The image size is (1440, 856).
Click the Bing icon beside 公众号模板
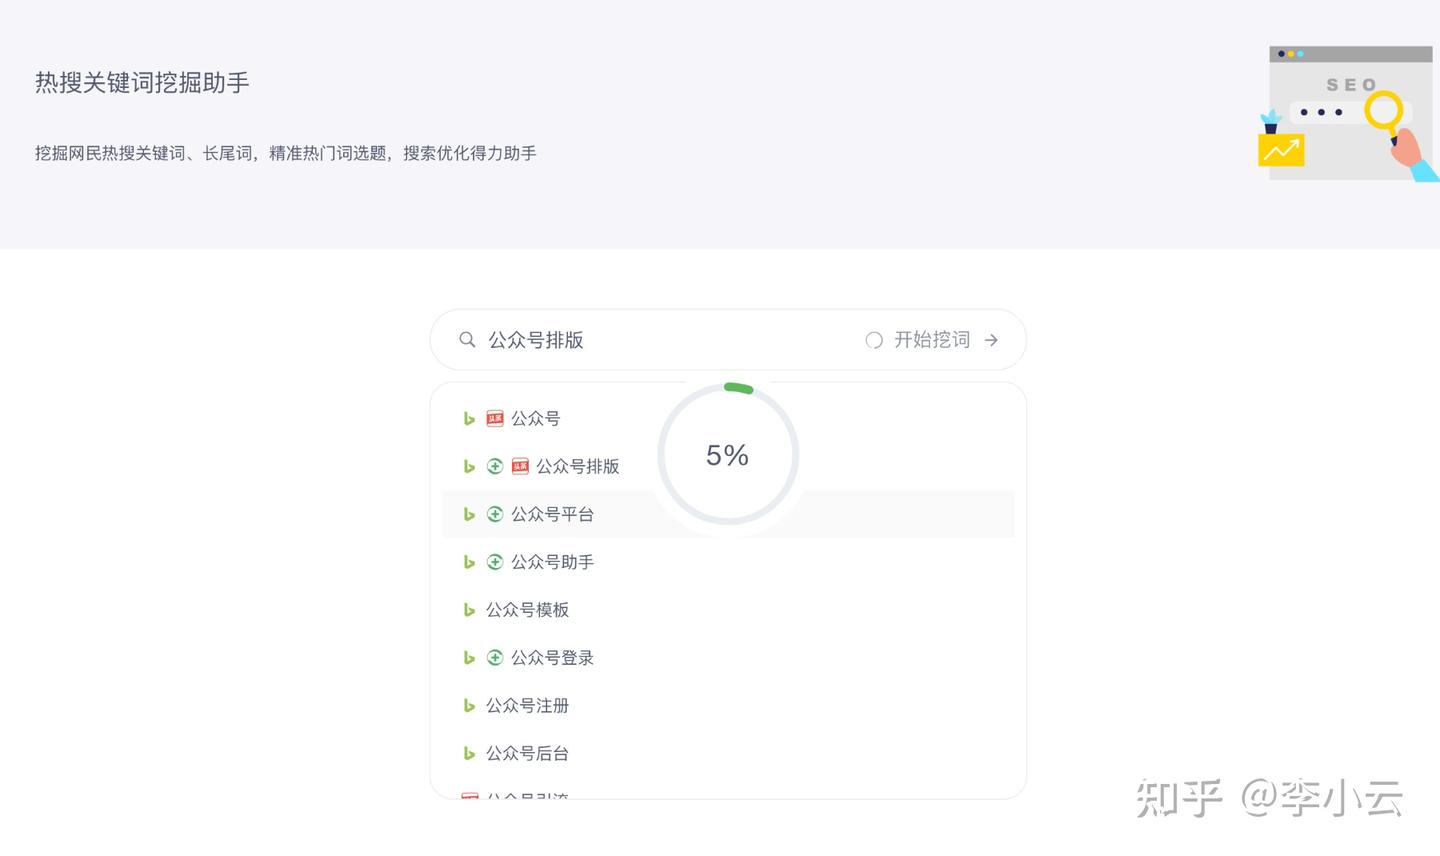click(x=469, y=610)
